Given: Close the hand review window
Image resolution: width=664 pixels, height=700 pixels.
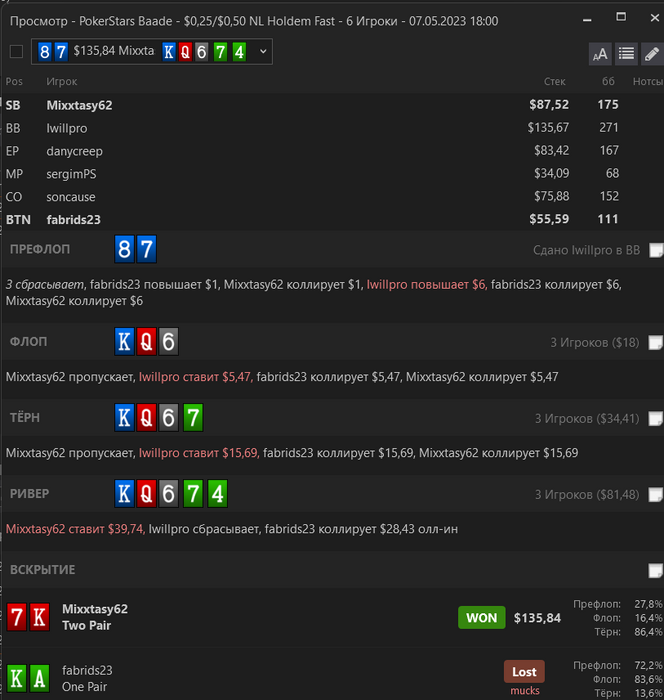Looking at the screenshot, I should [x=655, y=18].
